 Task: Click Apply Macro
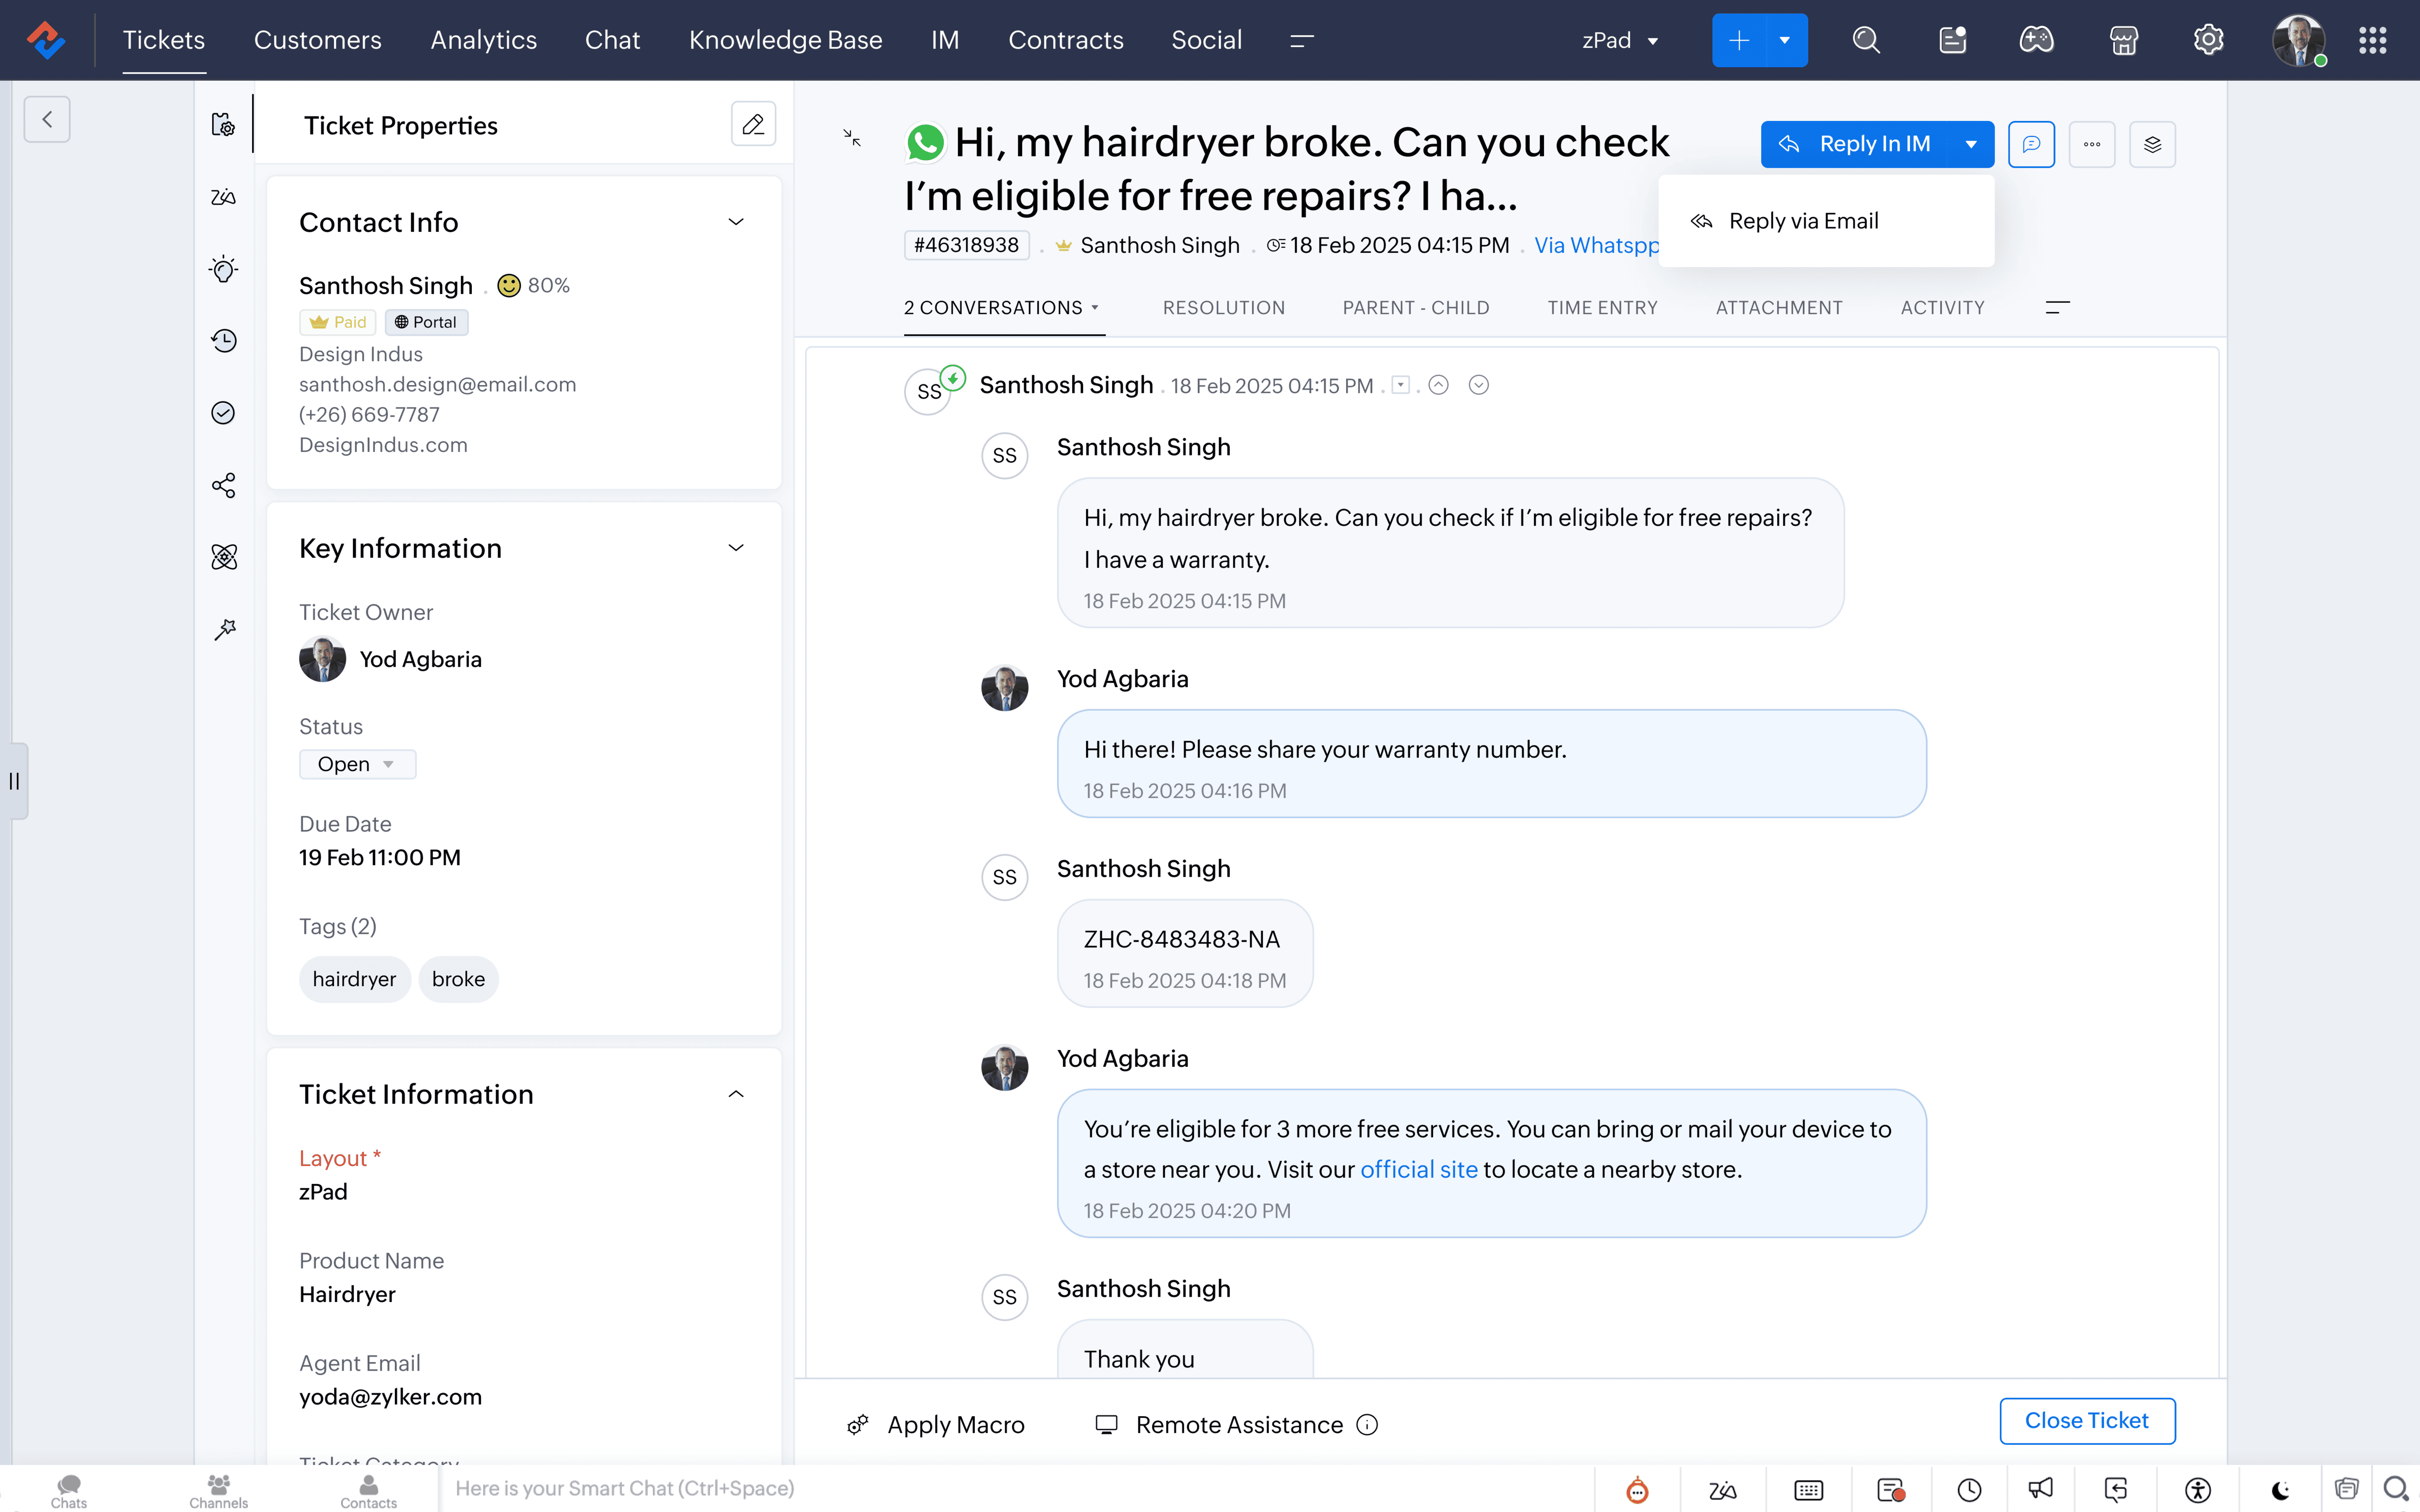pos(936,1425)
